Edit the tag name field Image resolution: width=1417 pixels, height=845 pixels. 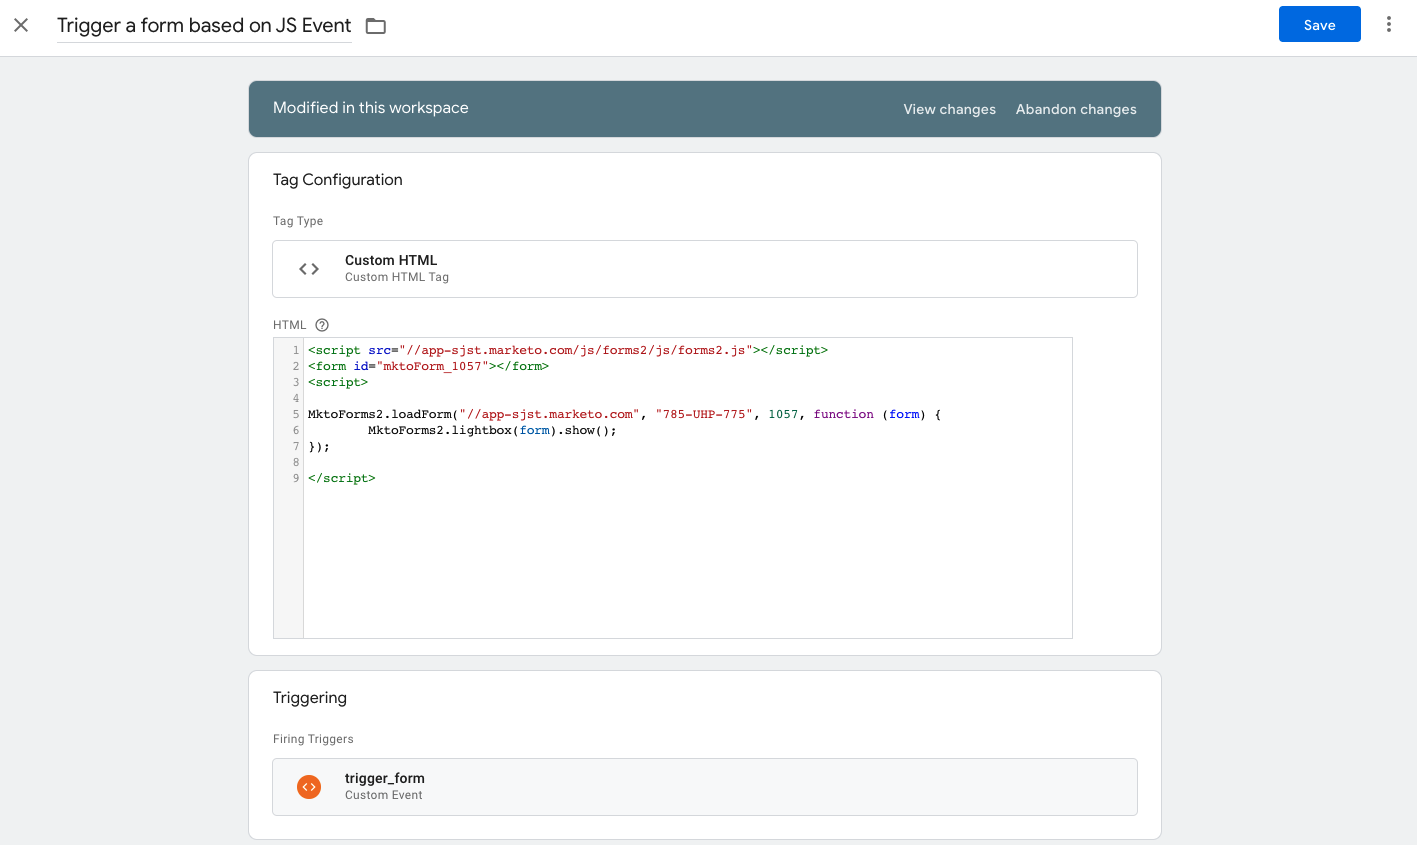(x=204, y=26)
